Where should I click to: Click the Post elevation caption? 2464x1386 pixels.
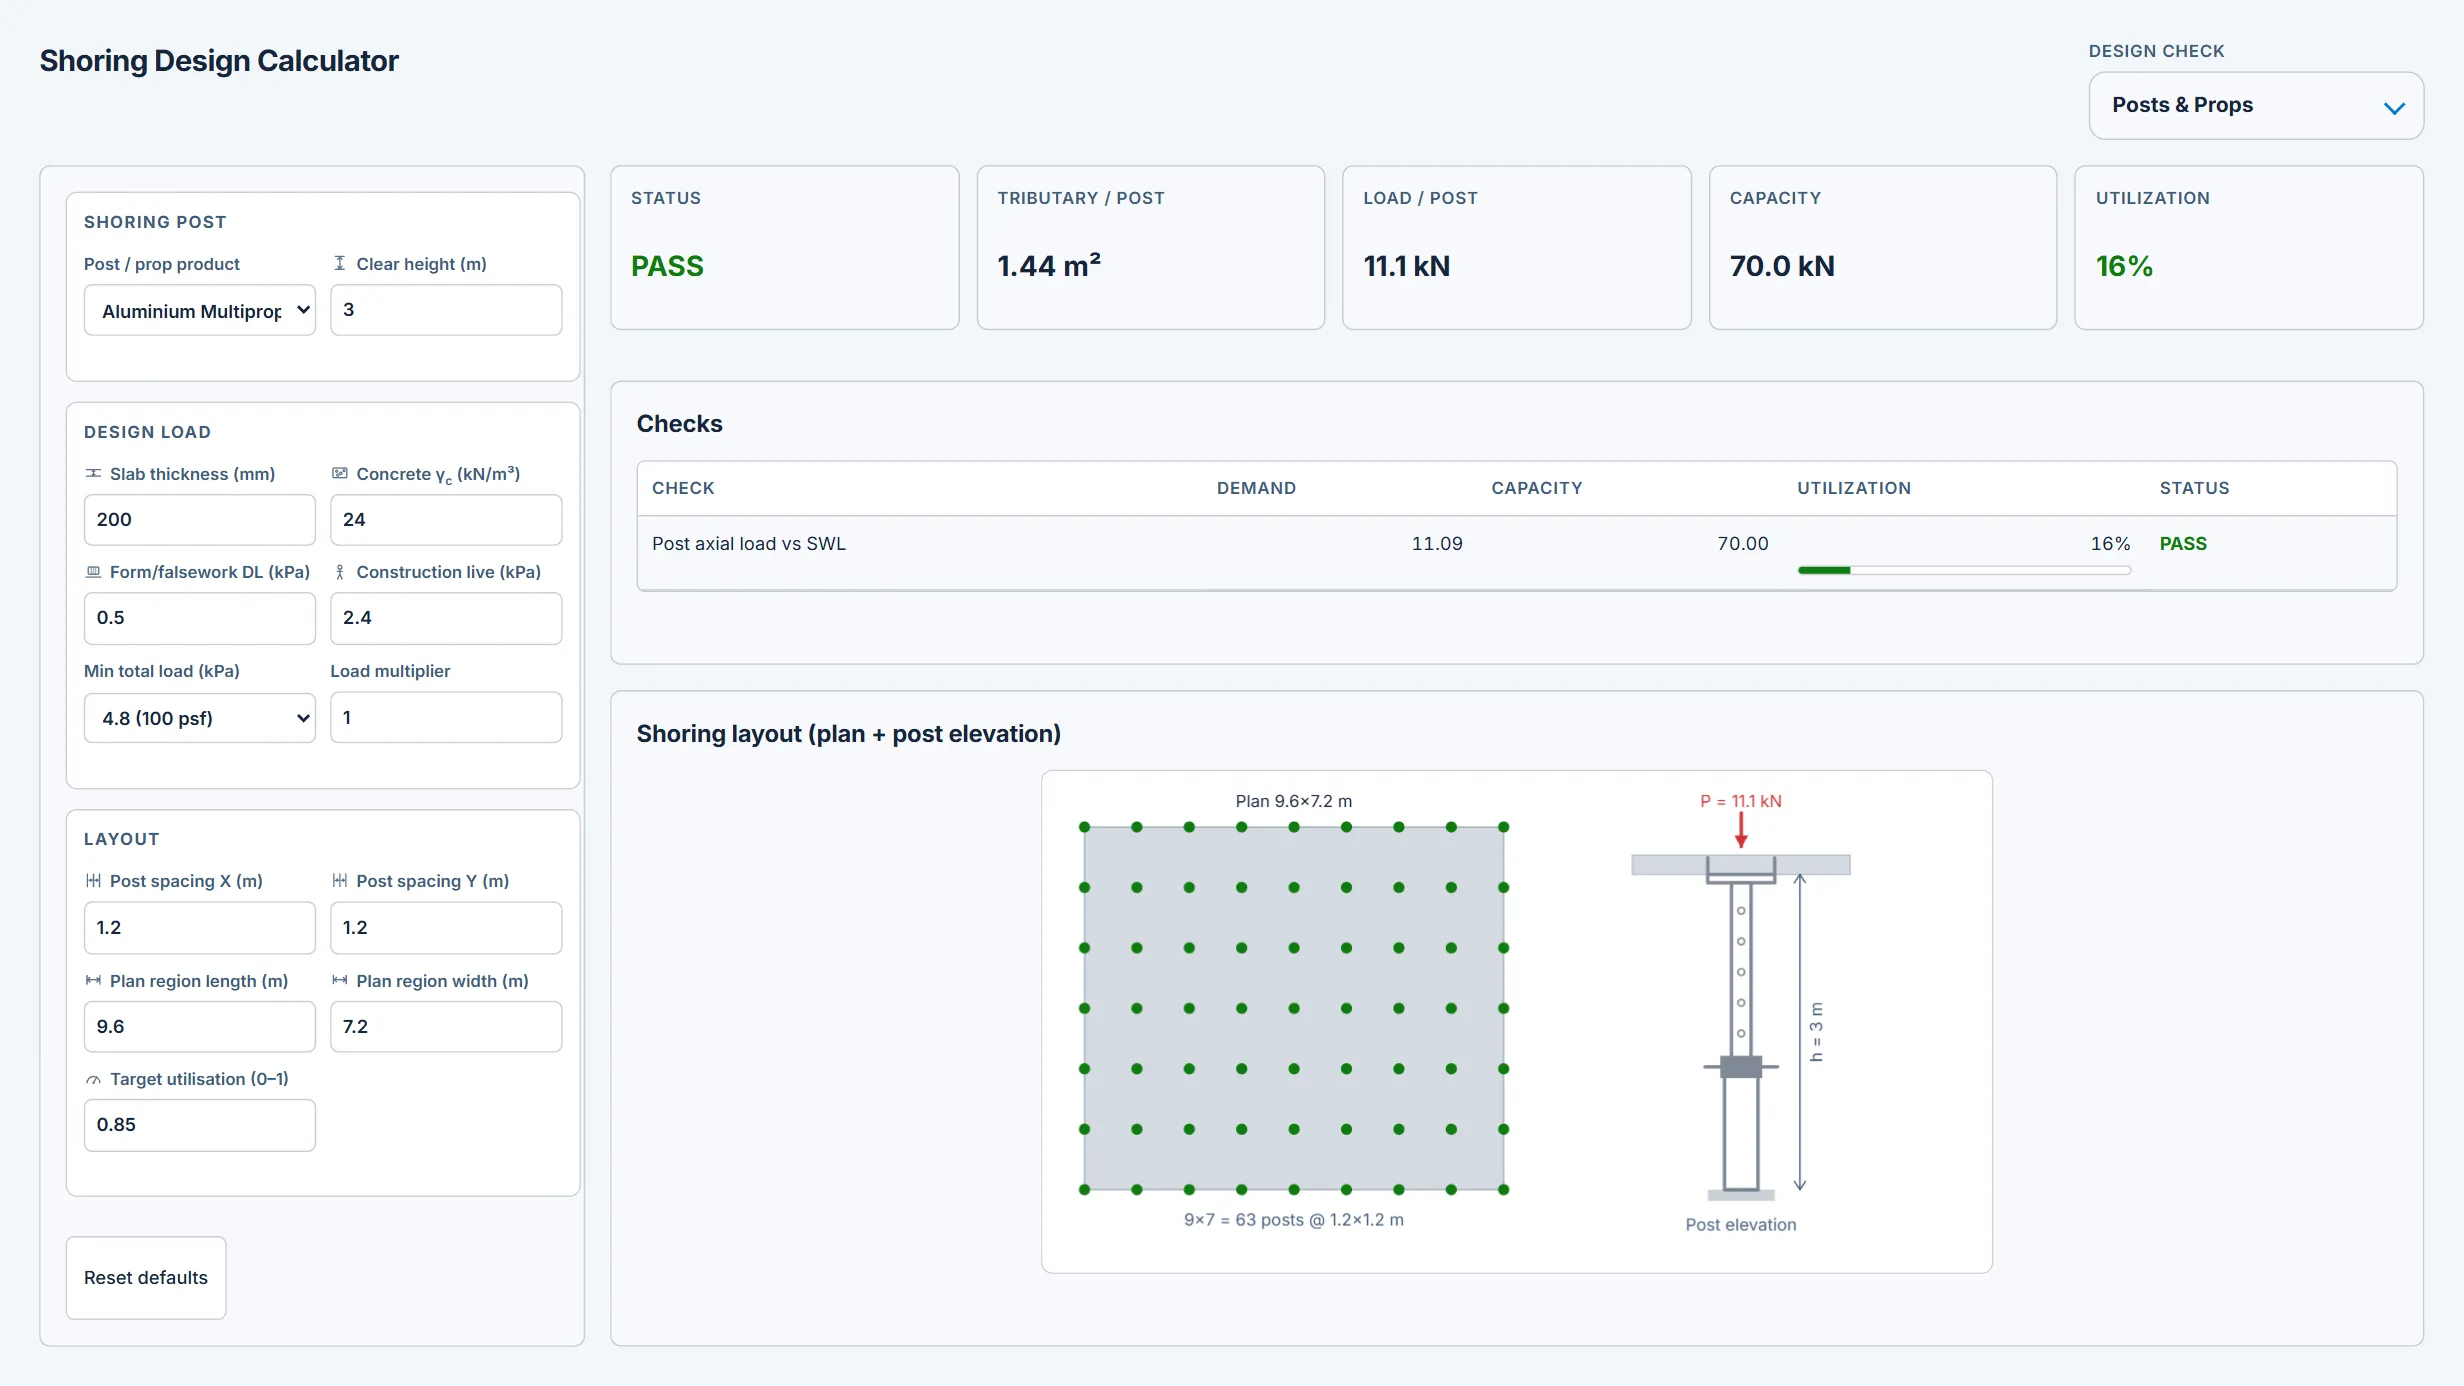pyautogui.click(x=1741, y=1224)
